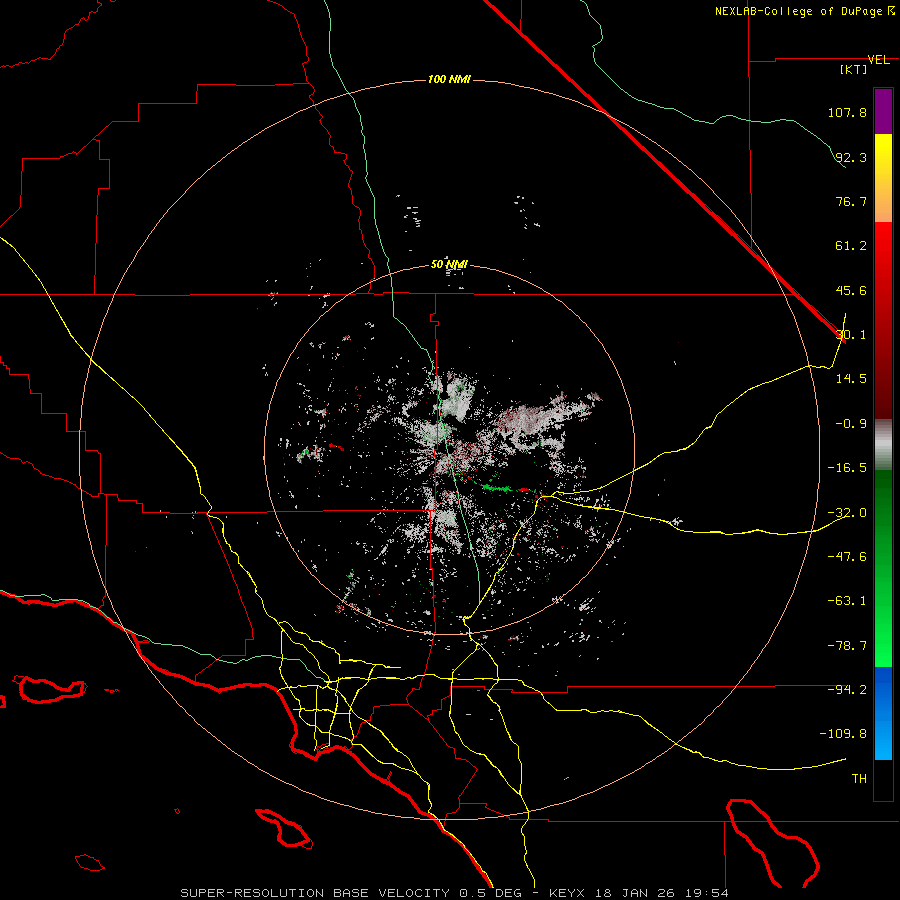The width and height of the screenshot is (900, 900).
Task: Click the -16.5 velocity scale value
Action: tap(847, 467)
